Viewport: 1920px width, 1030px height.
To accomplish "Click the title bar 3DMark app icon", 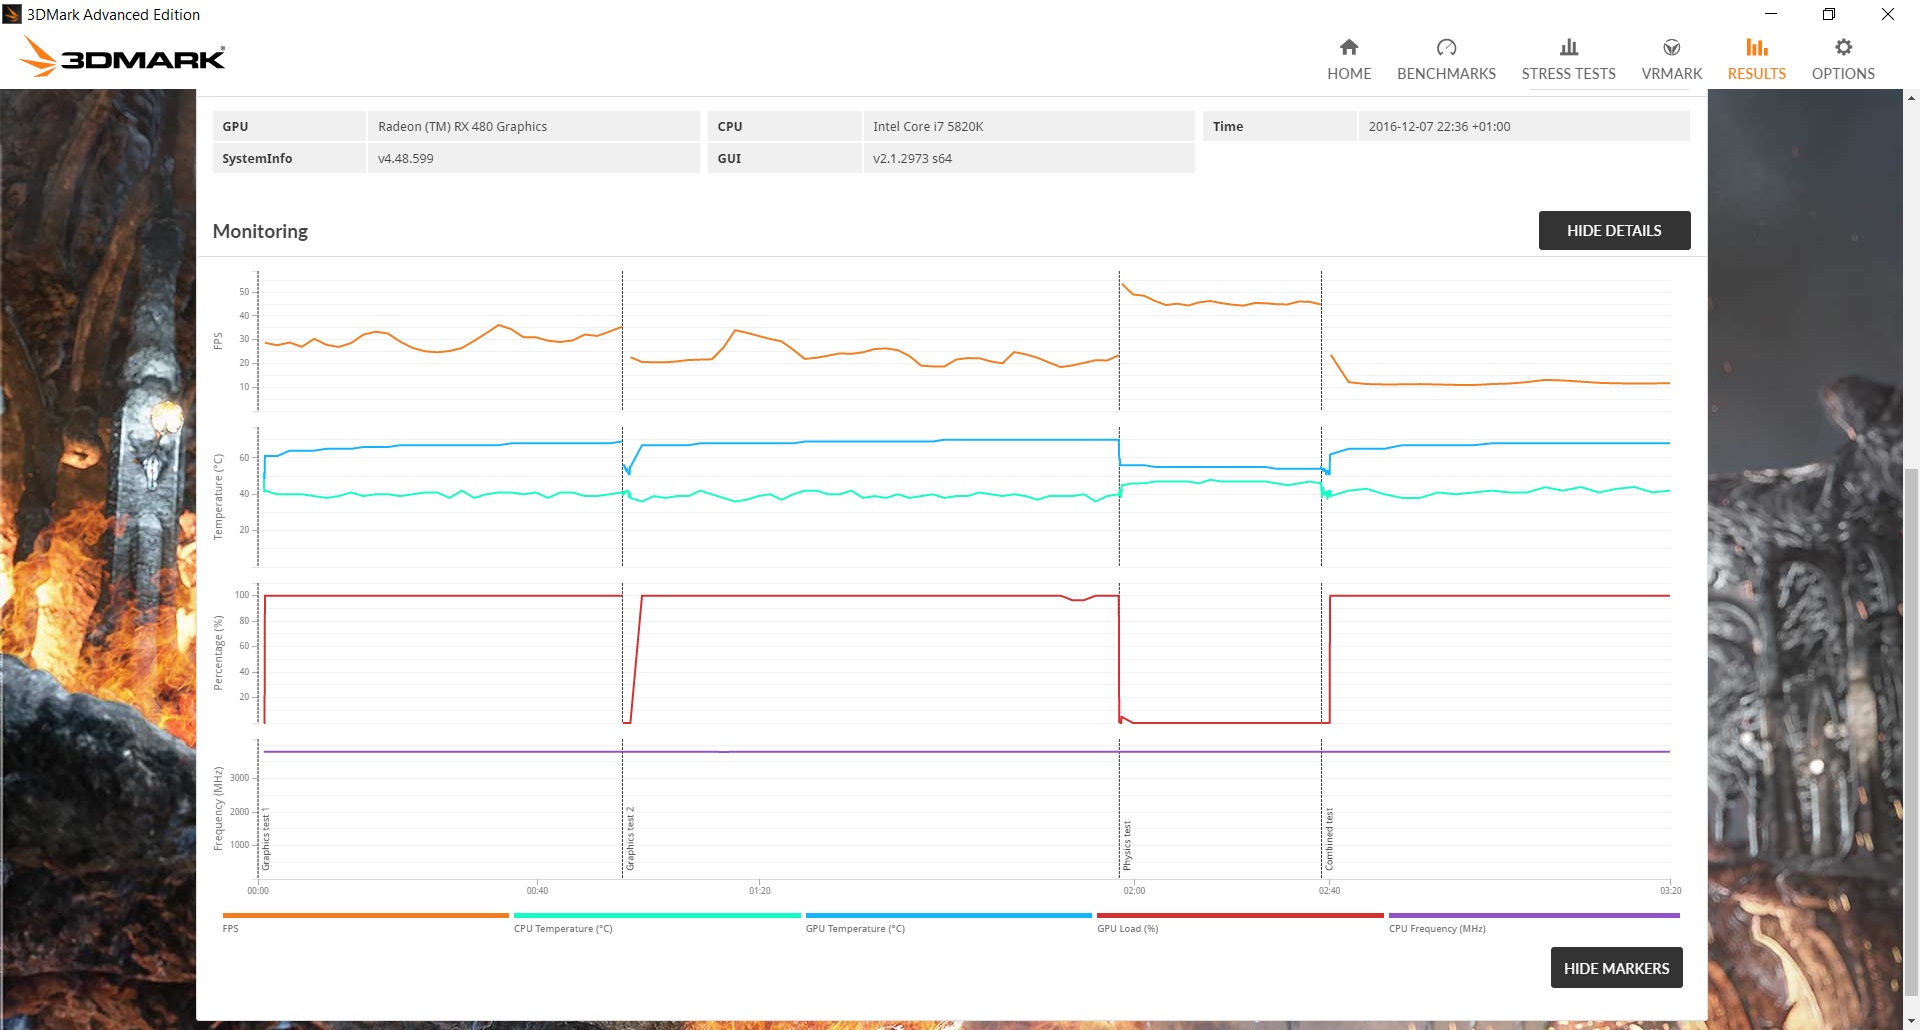I will point(12,14).
